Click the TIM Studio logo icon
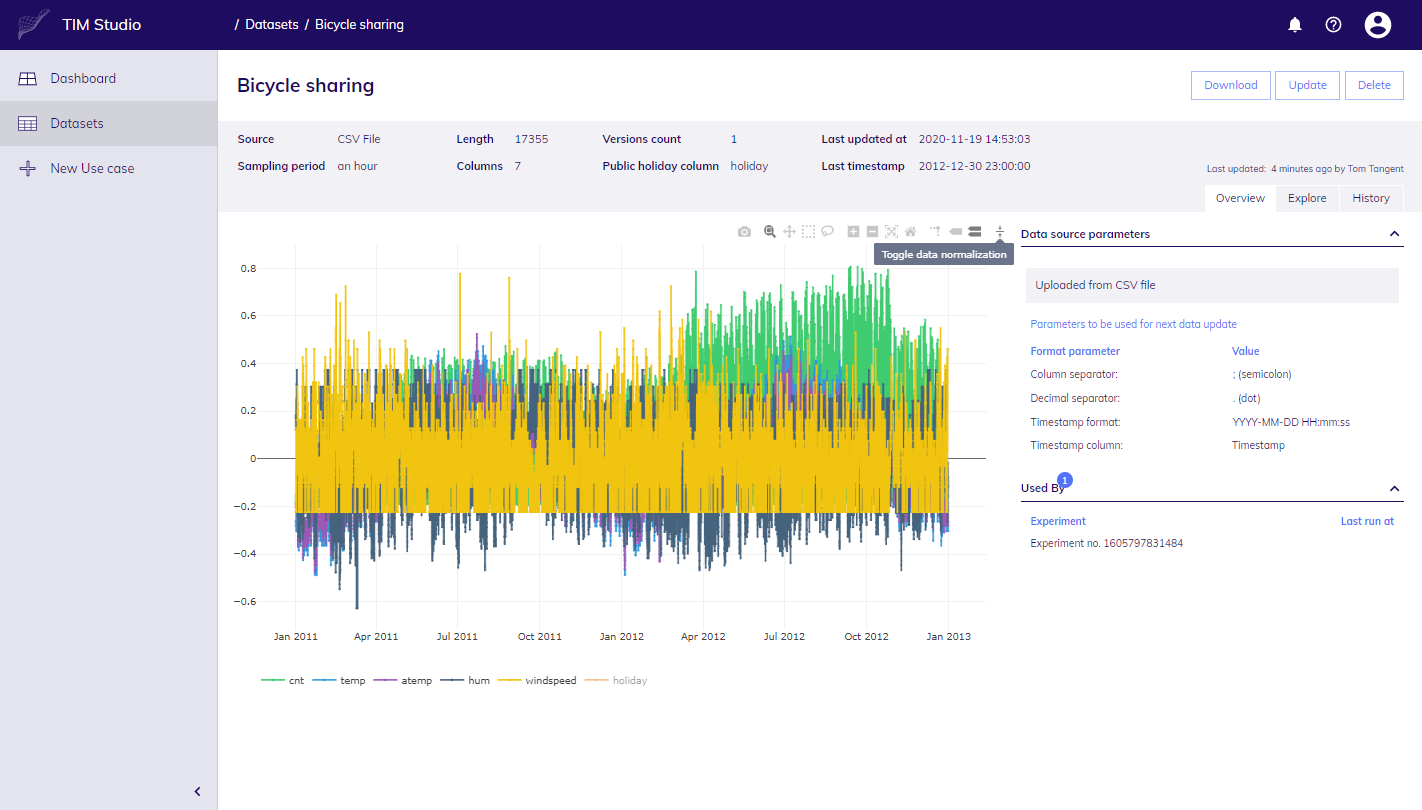Image resolution: width=1422 pixels, height=810 pixels. (x=33, y=25)
